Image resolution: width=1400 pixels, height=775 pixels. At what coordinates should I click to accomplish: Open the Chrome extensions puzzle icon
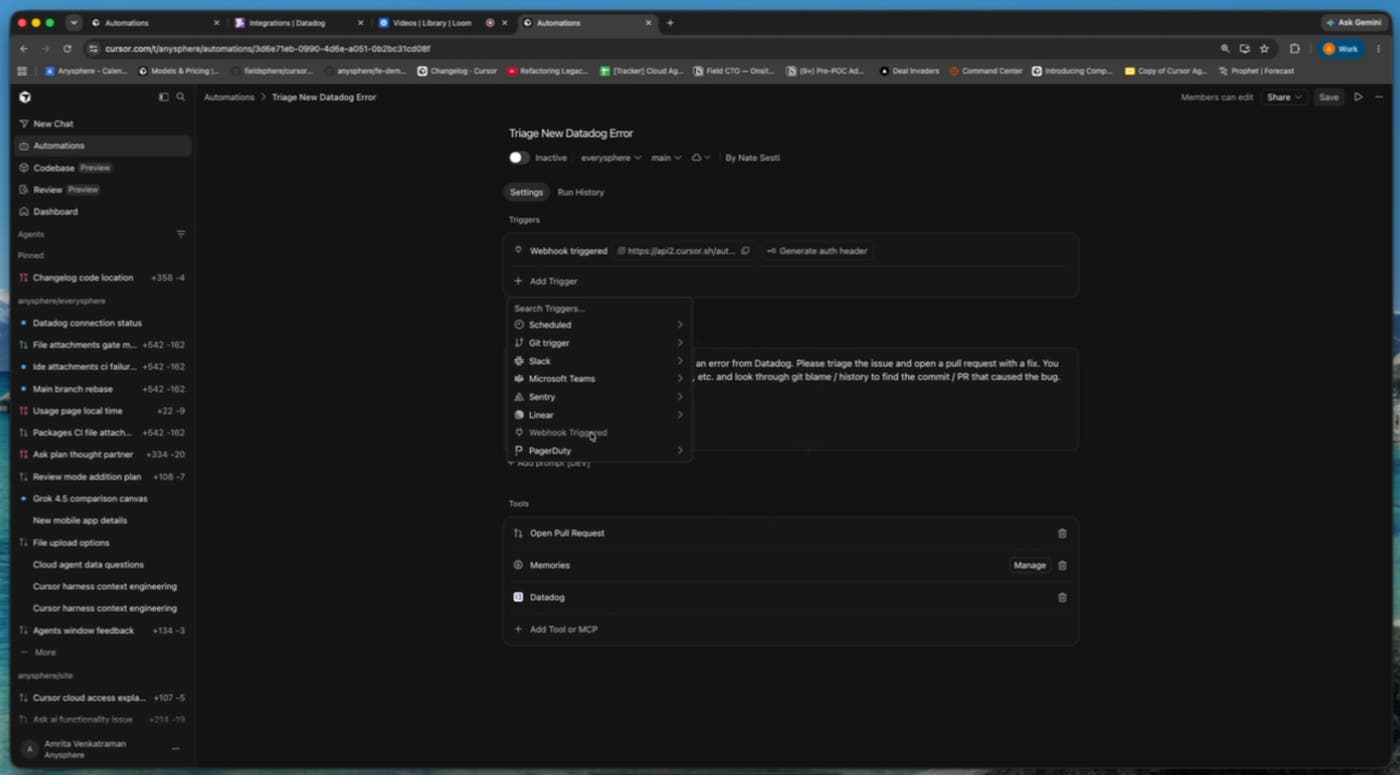point(1294,48)
